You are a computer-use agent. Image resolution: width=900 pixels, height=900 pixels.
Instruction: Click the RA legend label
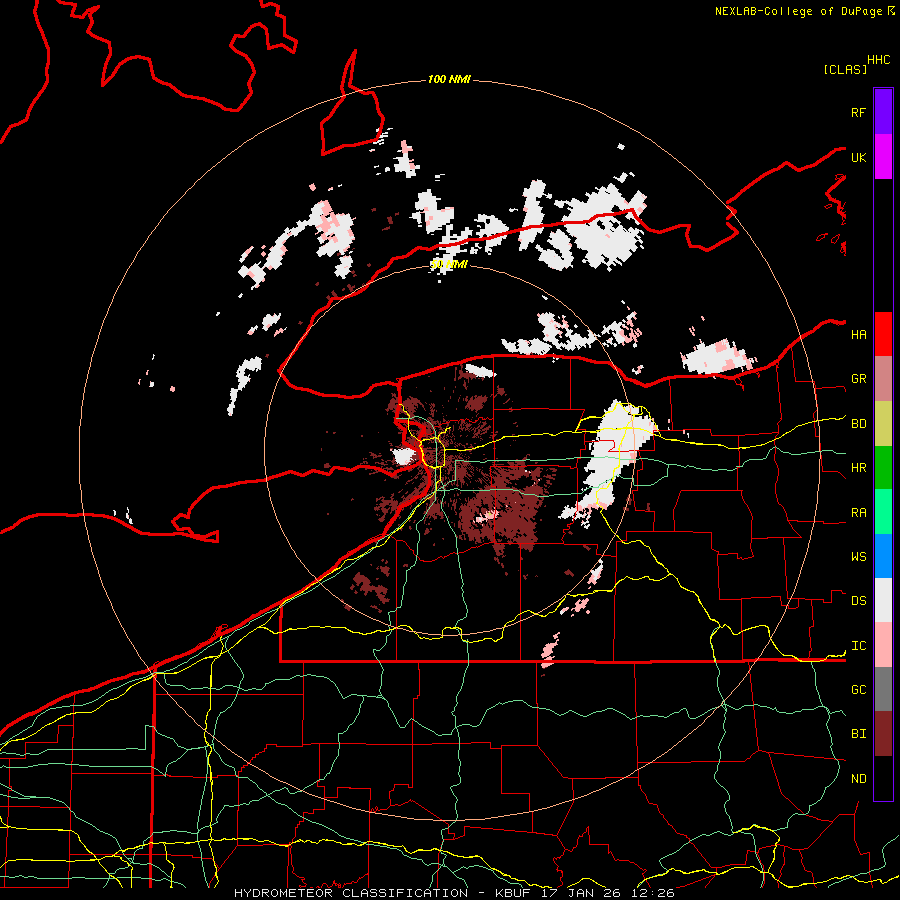[x=858, y=512]
